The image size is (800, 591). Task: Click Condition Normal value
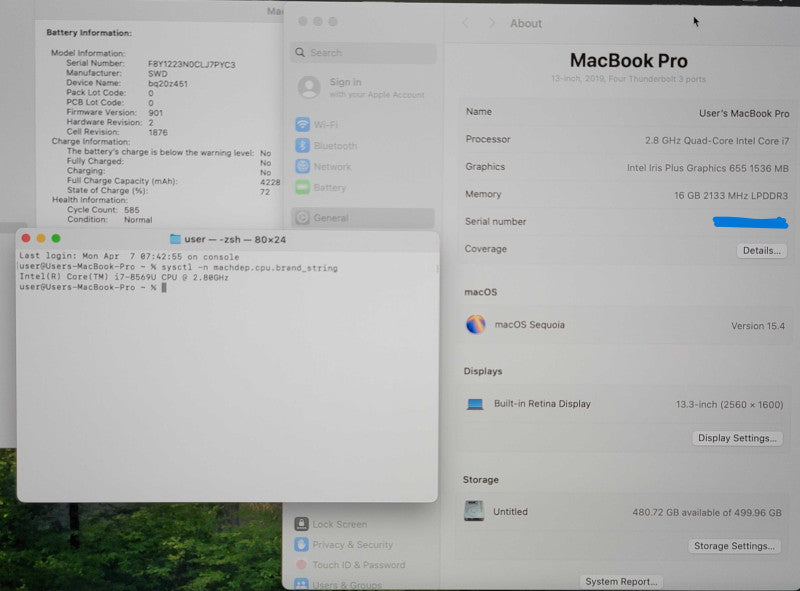click(x=138, y=220)
